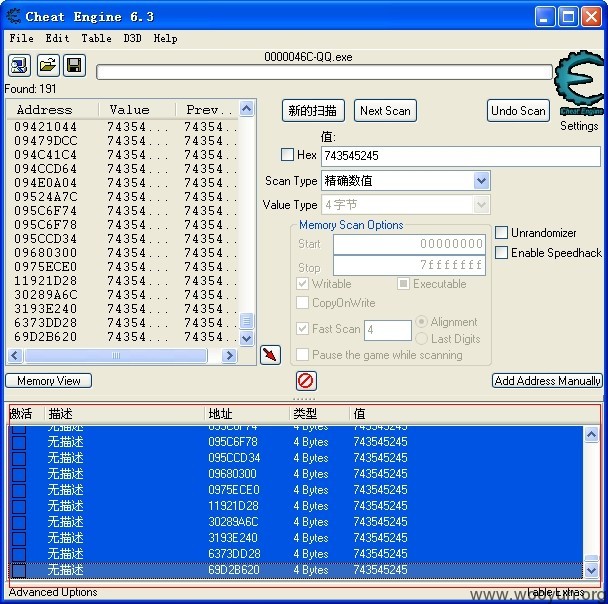608x604 pixels.
Task: Tick activate box for address 09680300 row
Action: [x=19, y=474]
